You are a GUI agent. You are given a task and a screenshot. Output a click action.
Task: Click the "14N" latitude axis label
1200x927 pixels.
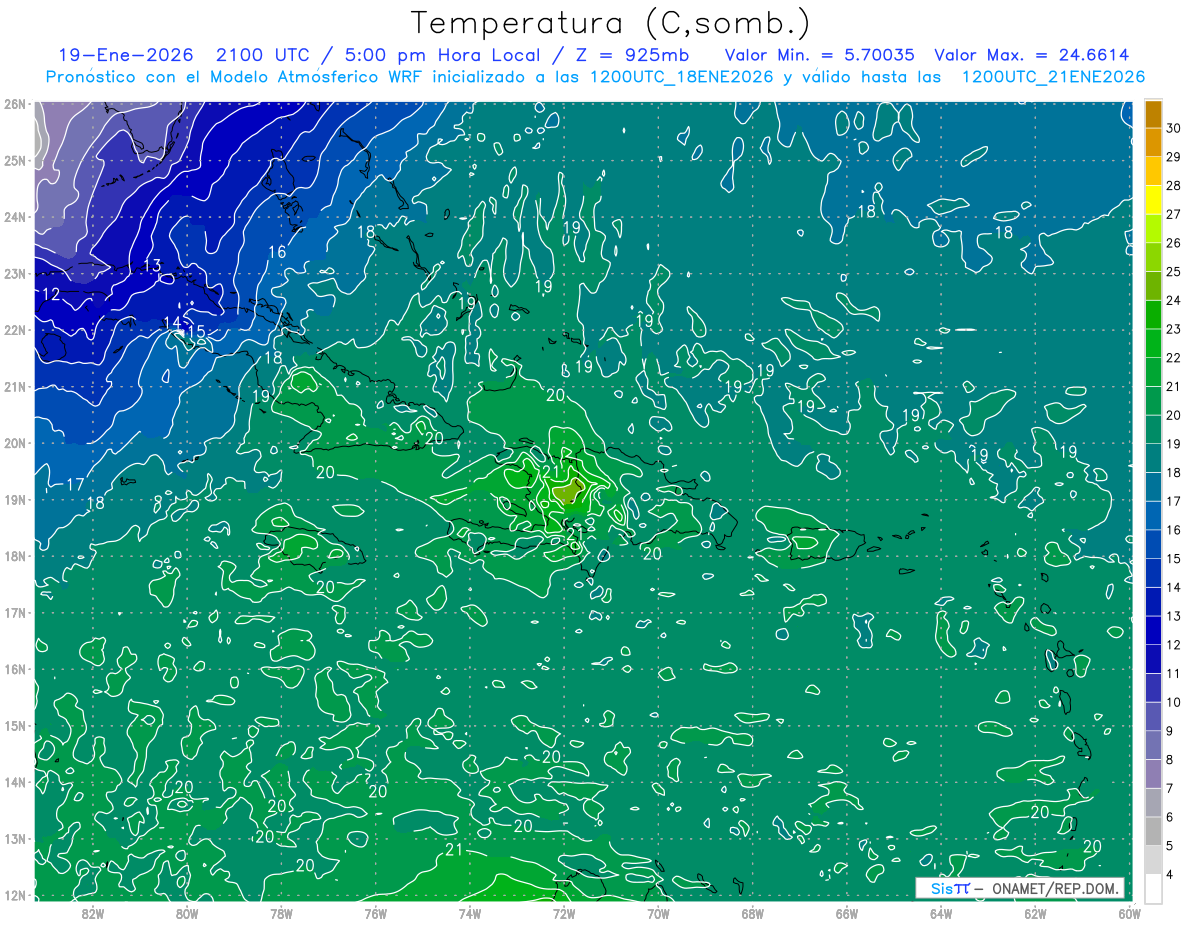click(x=14, y=782)
